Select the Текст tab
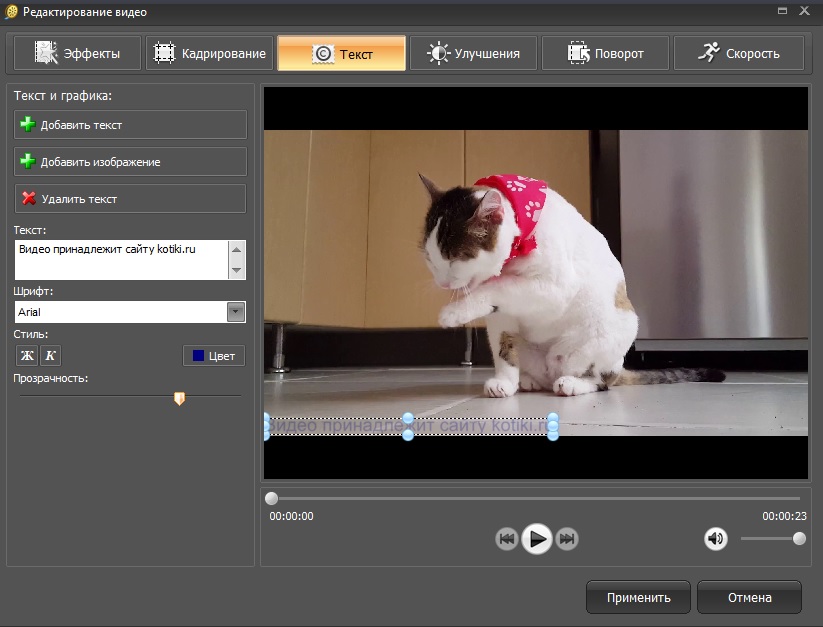The width and height of the screenshot is (823, 627). [342, 53]
